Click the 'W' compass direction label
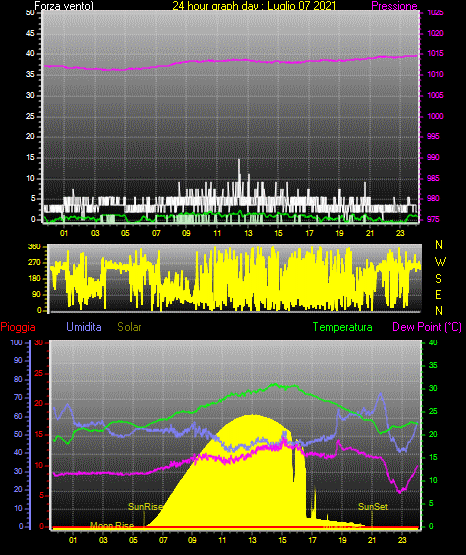This screenshot has width=466, height=555. pos(440,262)
